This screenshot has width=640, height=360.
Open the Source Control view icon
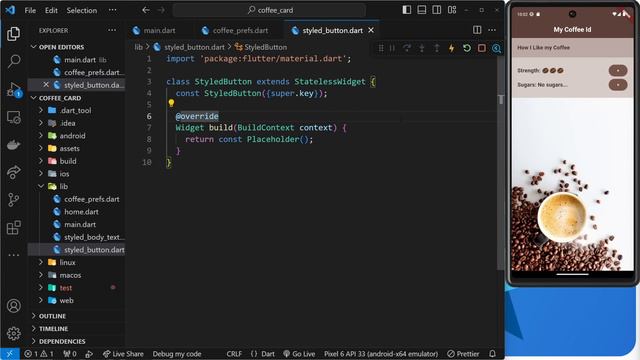[x=13, y=200]
